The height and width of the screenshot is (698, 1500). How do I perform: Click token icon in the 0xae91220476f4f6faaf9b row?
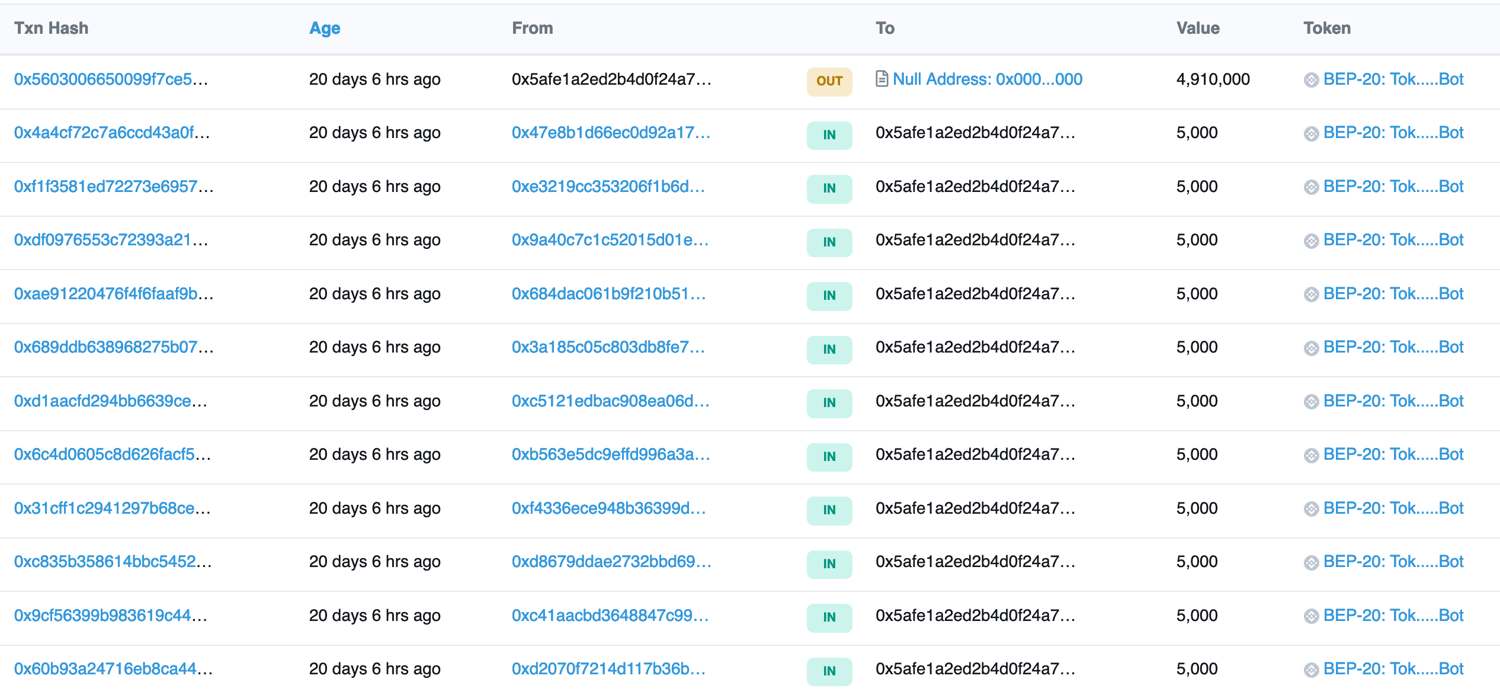[1311, 294]
